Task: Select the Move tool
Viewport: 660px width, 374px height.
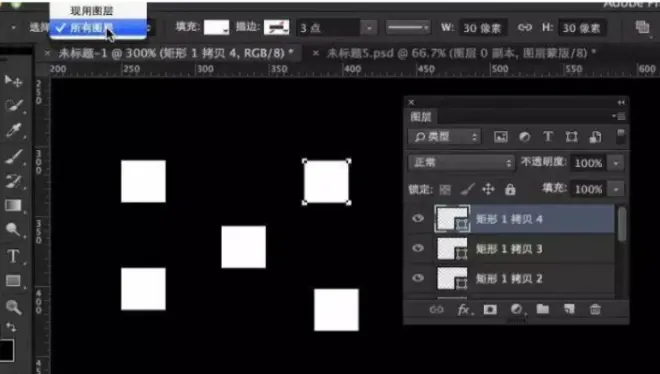Action: pyautogui.click(x=13, y=80)
